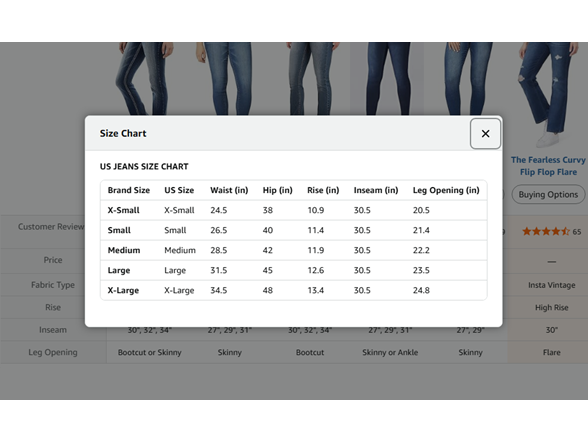
Task: Click the Inseam (in) column header
Action: (x=376, y=190)
